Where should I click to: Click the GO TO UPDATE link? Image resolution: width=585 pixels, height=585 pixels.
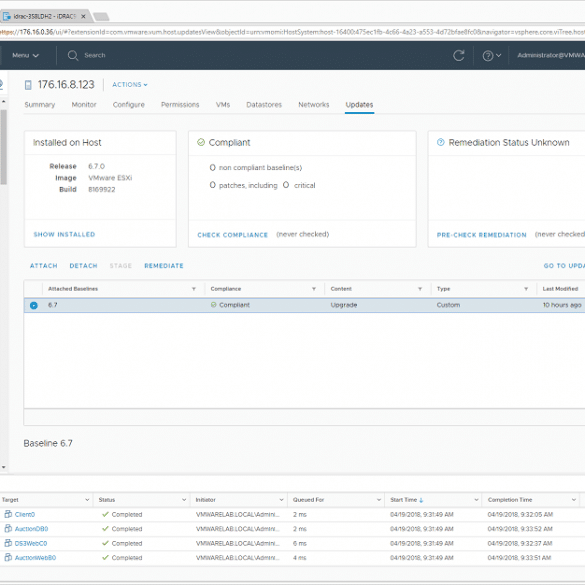564,266
